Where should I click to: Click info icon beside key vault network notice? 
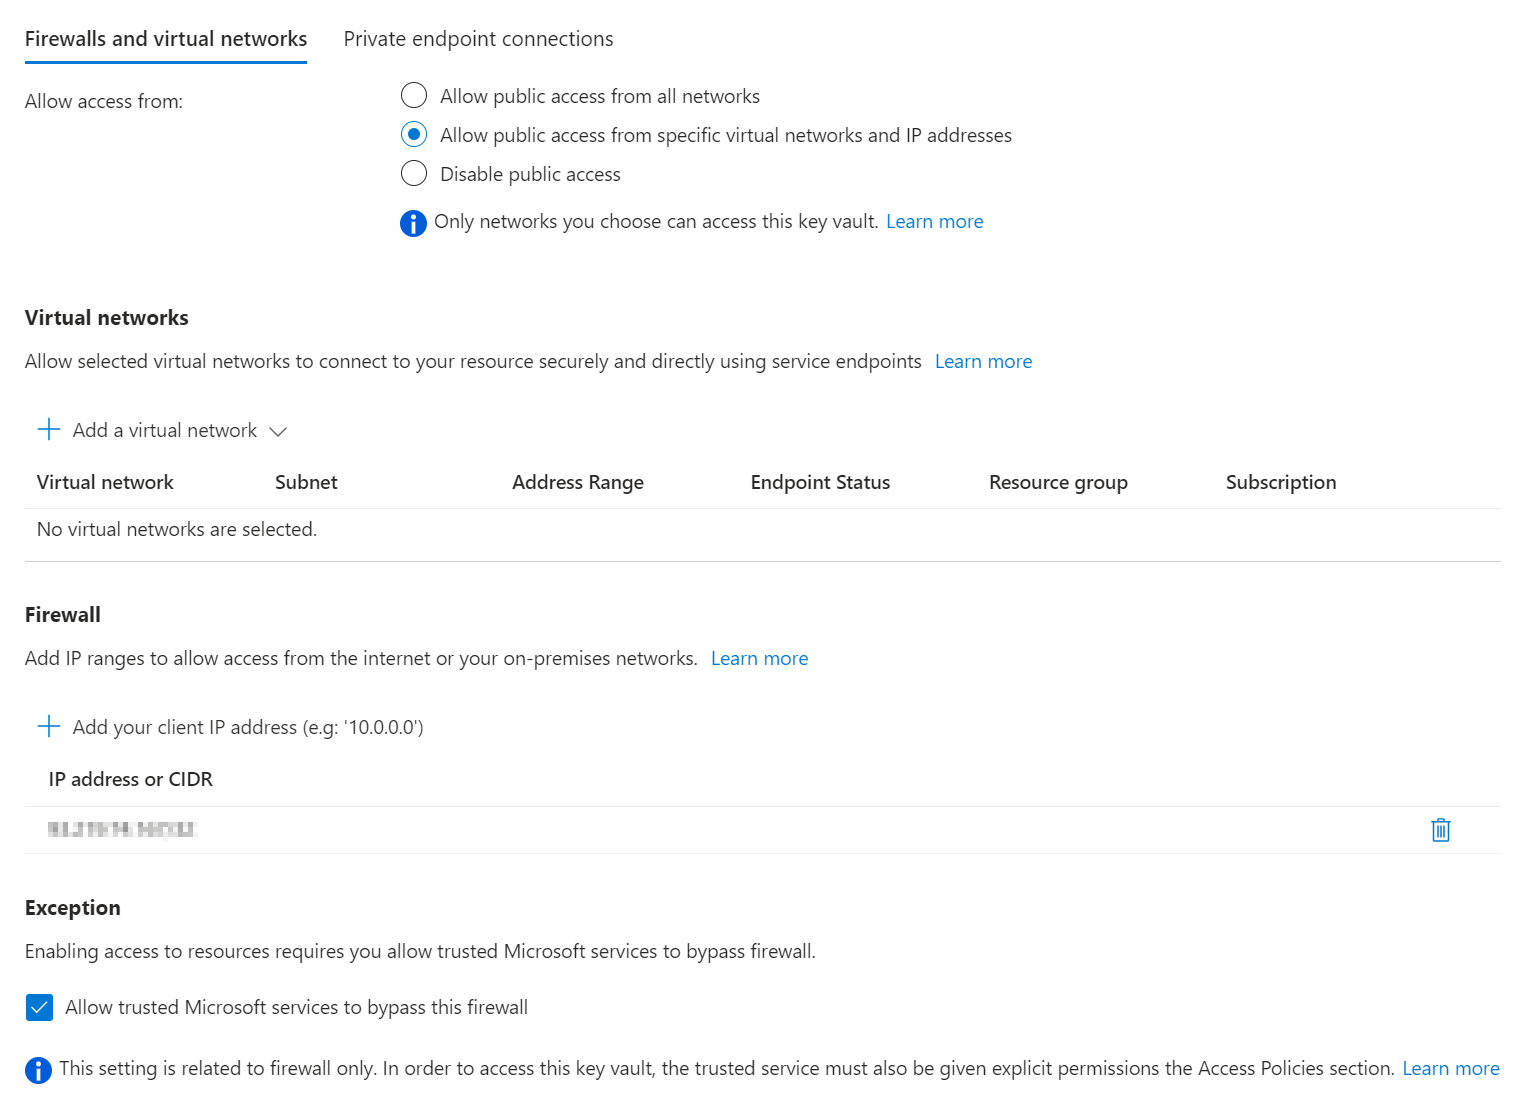(413, 223)
